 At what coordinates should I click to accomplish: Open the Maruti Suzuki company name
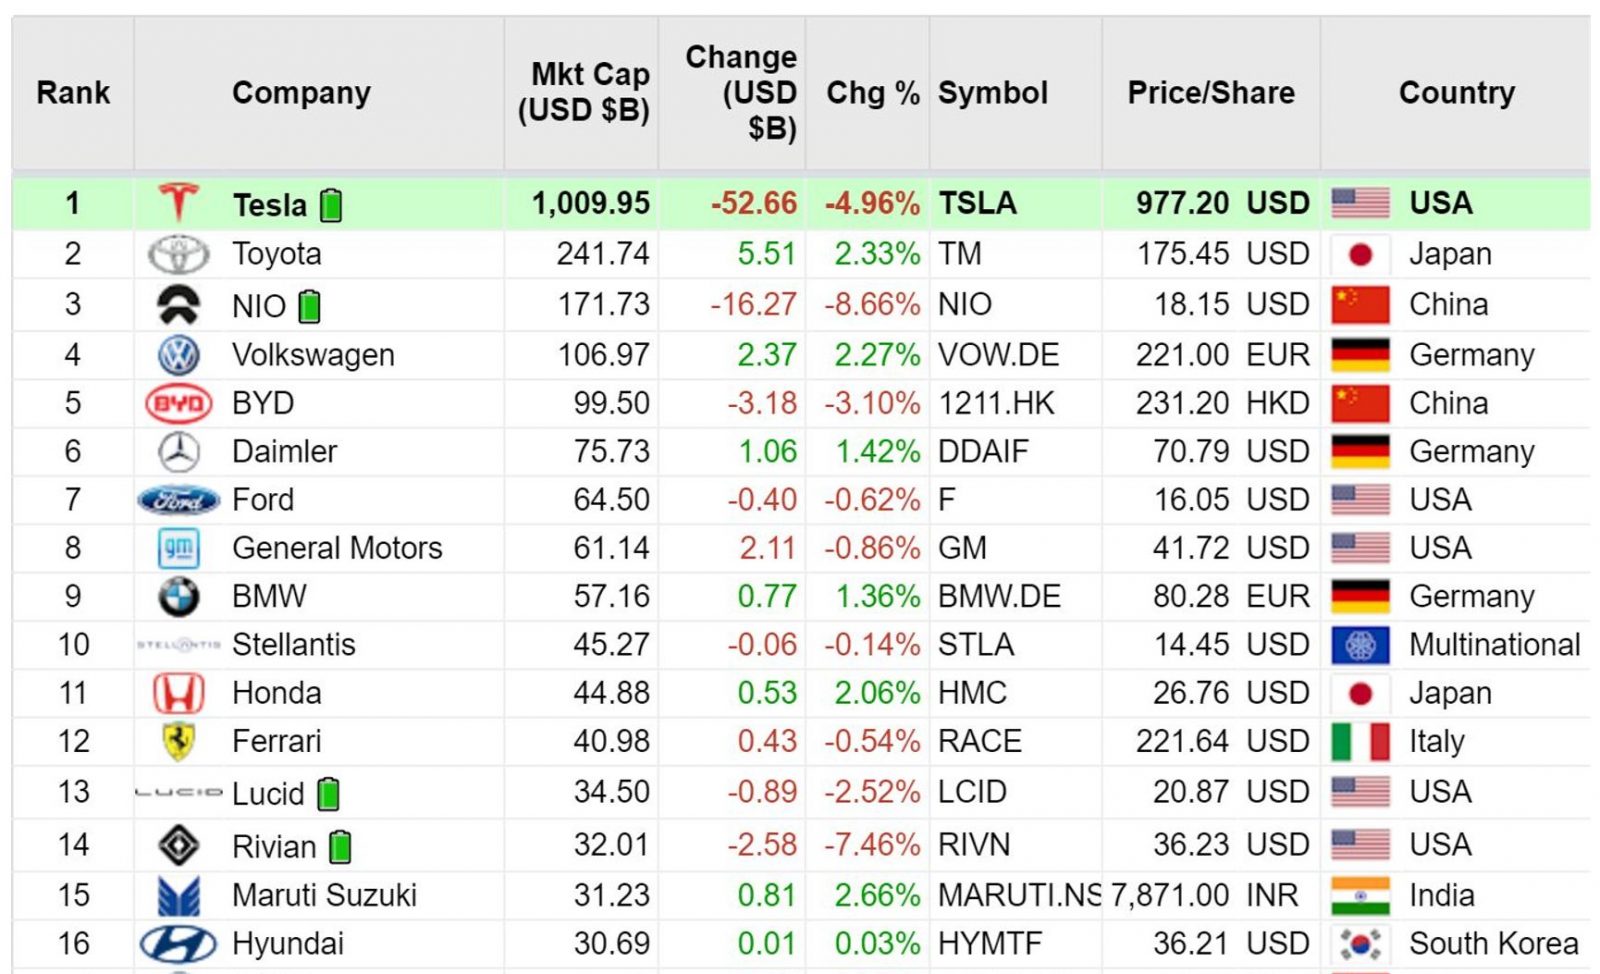tap(324, 895)
